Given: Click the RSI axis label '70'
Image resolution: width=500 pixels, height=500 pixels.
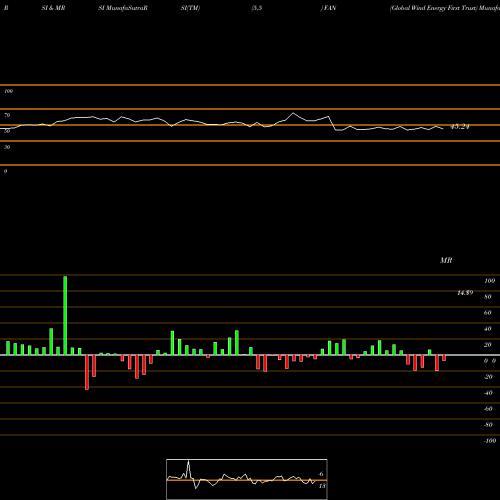Looking at the screenshot, I should tap(7, 115).
